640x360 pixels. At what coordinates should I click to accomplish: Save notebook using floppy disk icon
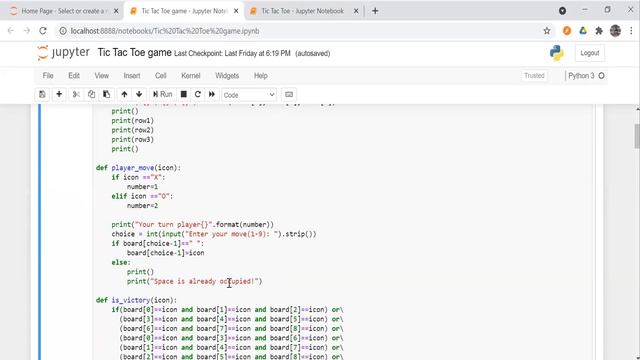click(42, 94)
